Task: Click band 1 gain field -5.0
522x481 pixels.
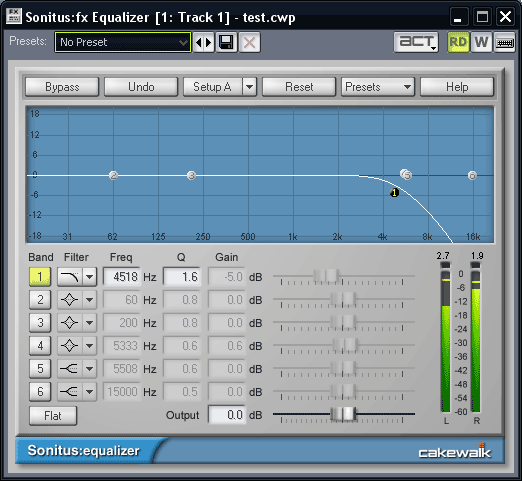Action: tap(227, 277)
